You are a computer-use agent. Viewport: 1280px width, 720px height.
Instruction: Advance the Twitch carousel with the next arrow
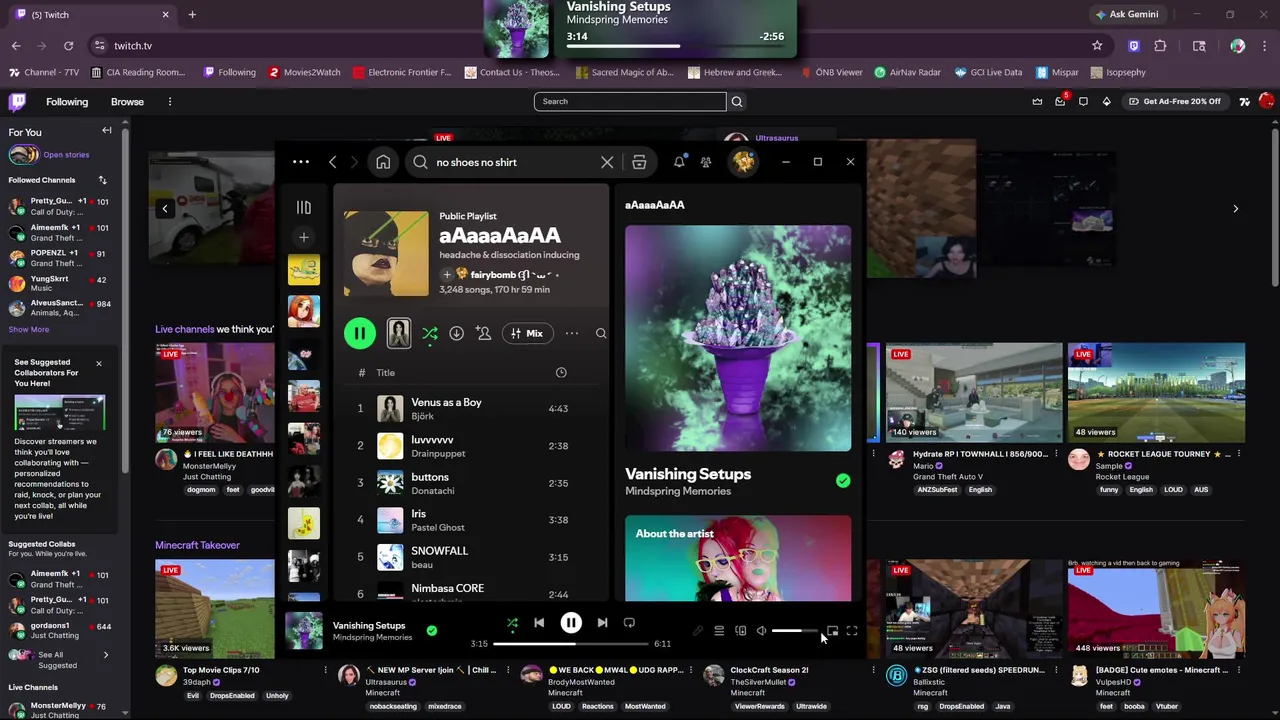1235,209
